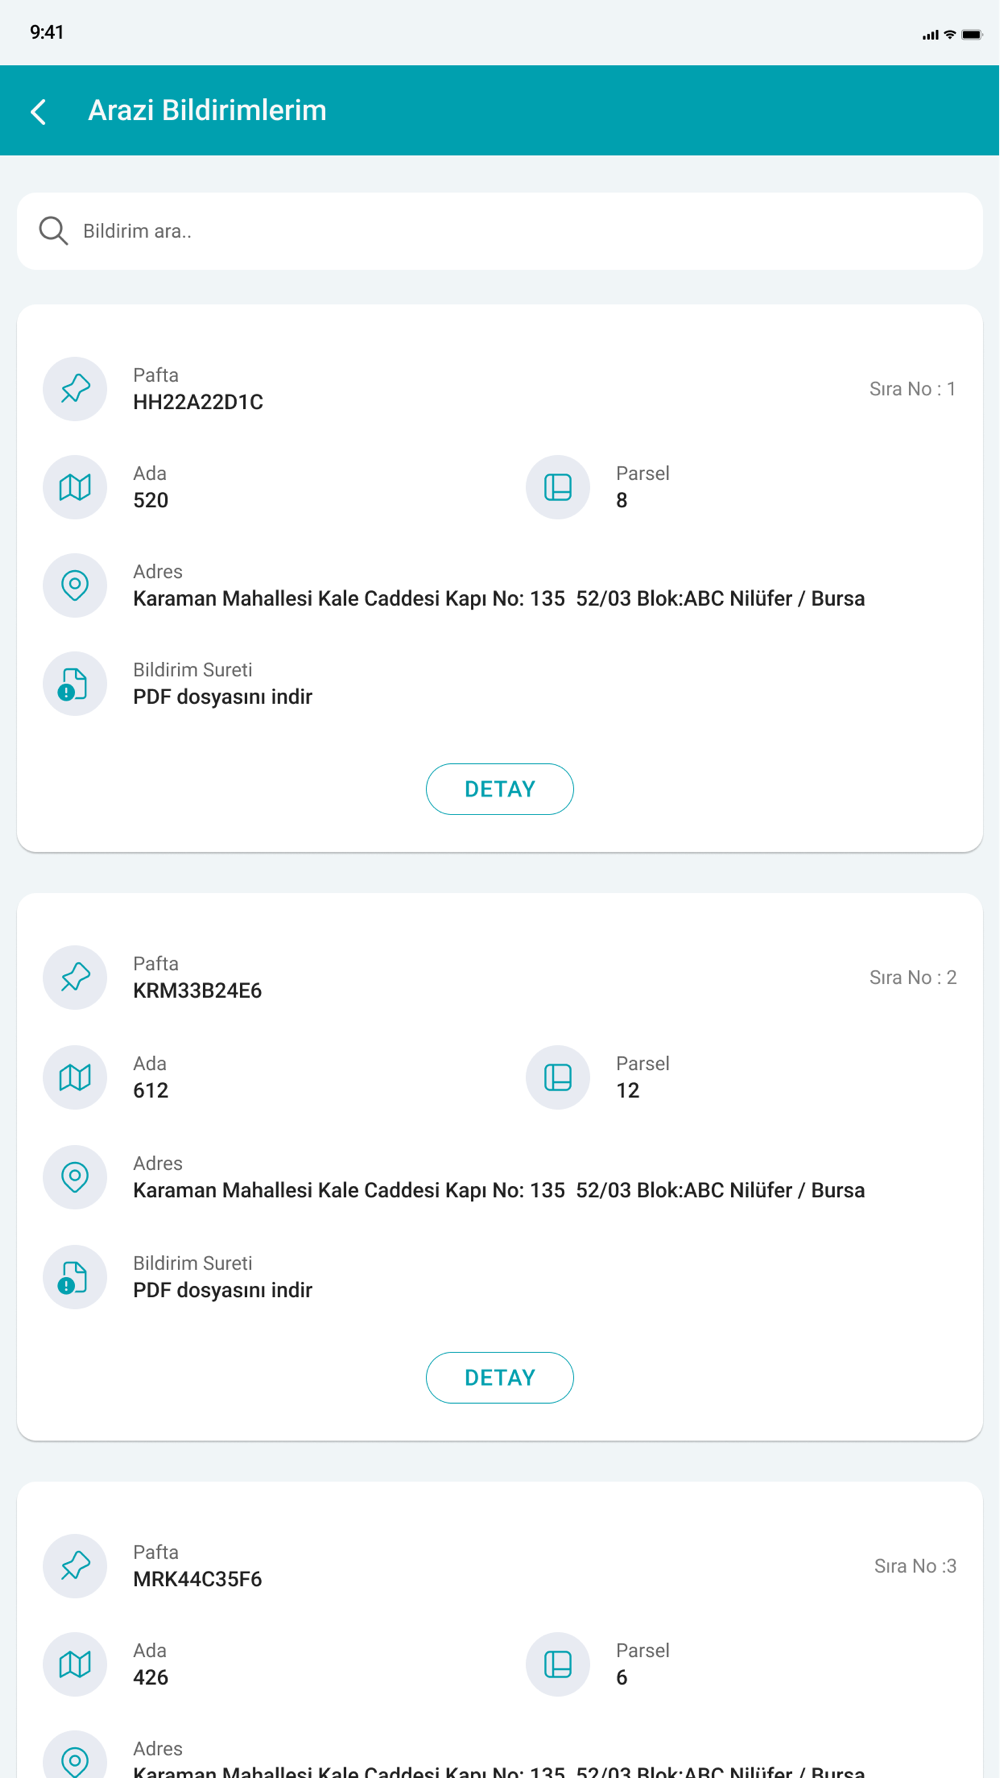The width and height of the screenshot is (1000, 1778).
Task: Tap the search magnifier icon
Action: click(x=53, y=231)
